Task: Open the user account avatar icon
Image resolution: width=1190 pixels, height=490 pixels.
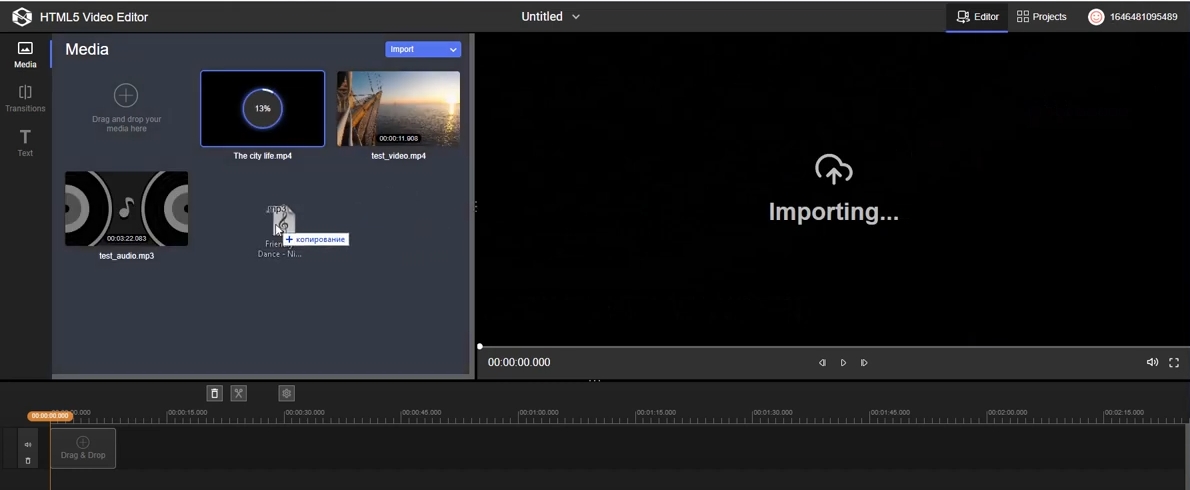Action: 1096,17
